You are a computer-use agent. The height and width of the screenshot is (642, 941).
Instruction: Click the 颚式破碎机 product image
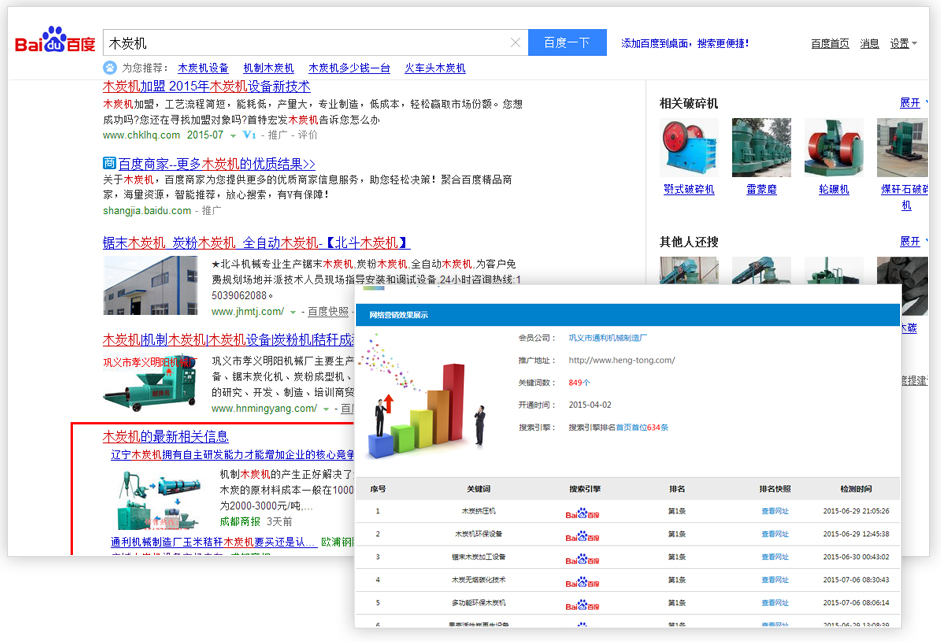tap(689, 148)
